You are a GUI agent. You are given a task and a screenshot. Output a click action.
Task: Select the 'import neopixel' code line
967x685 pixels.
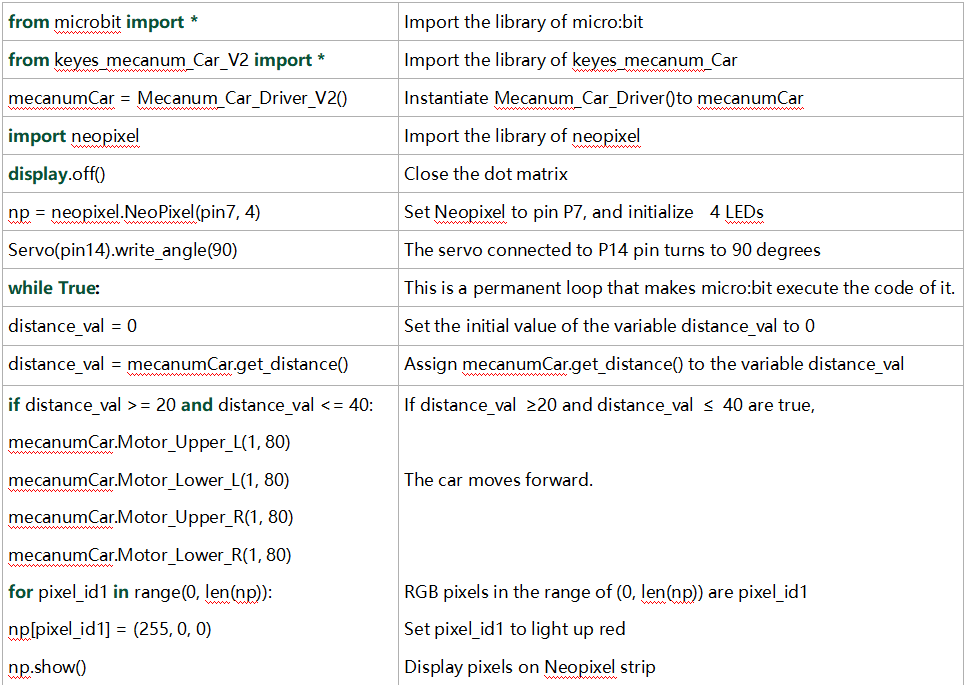73,136
